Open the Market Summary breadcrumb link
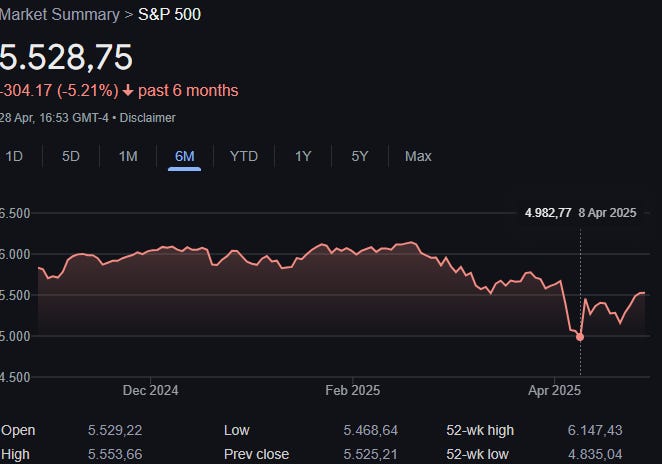 coord(60,14)
